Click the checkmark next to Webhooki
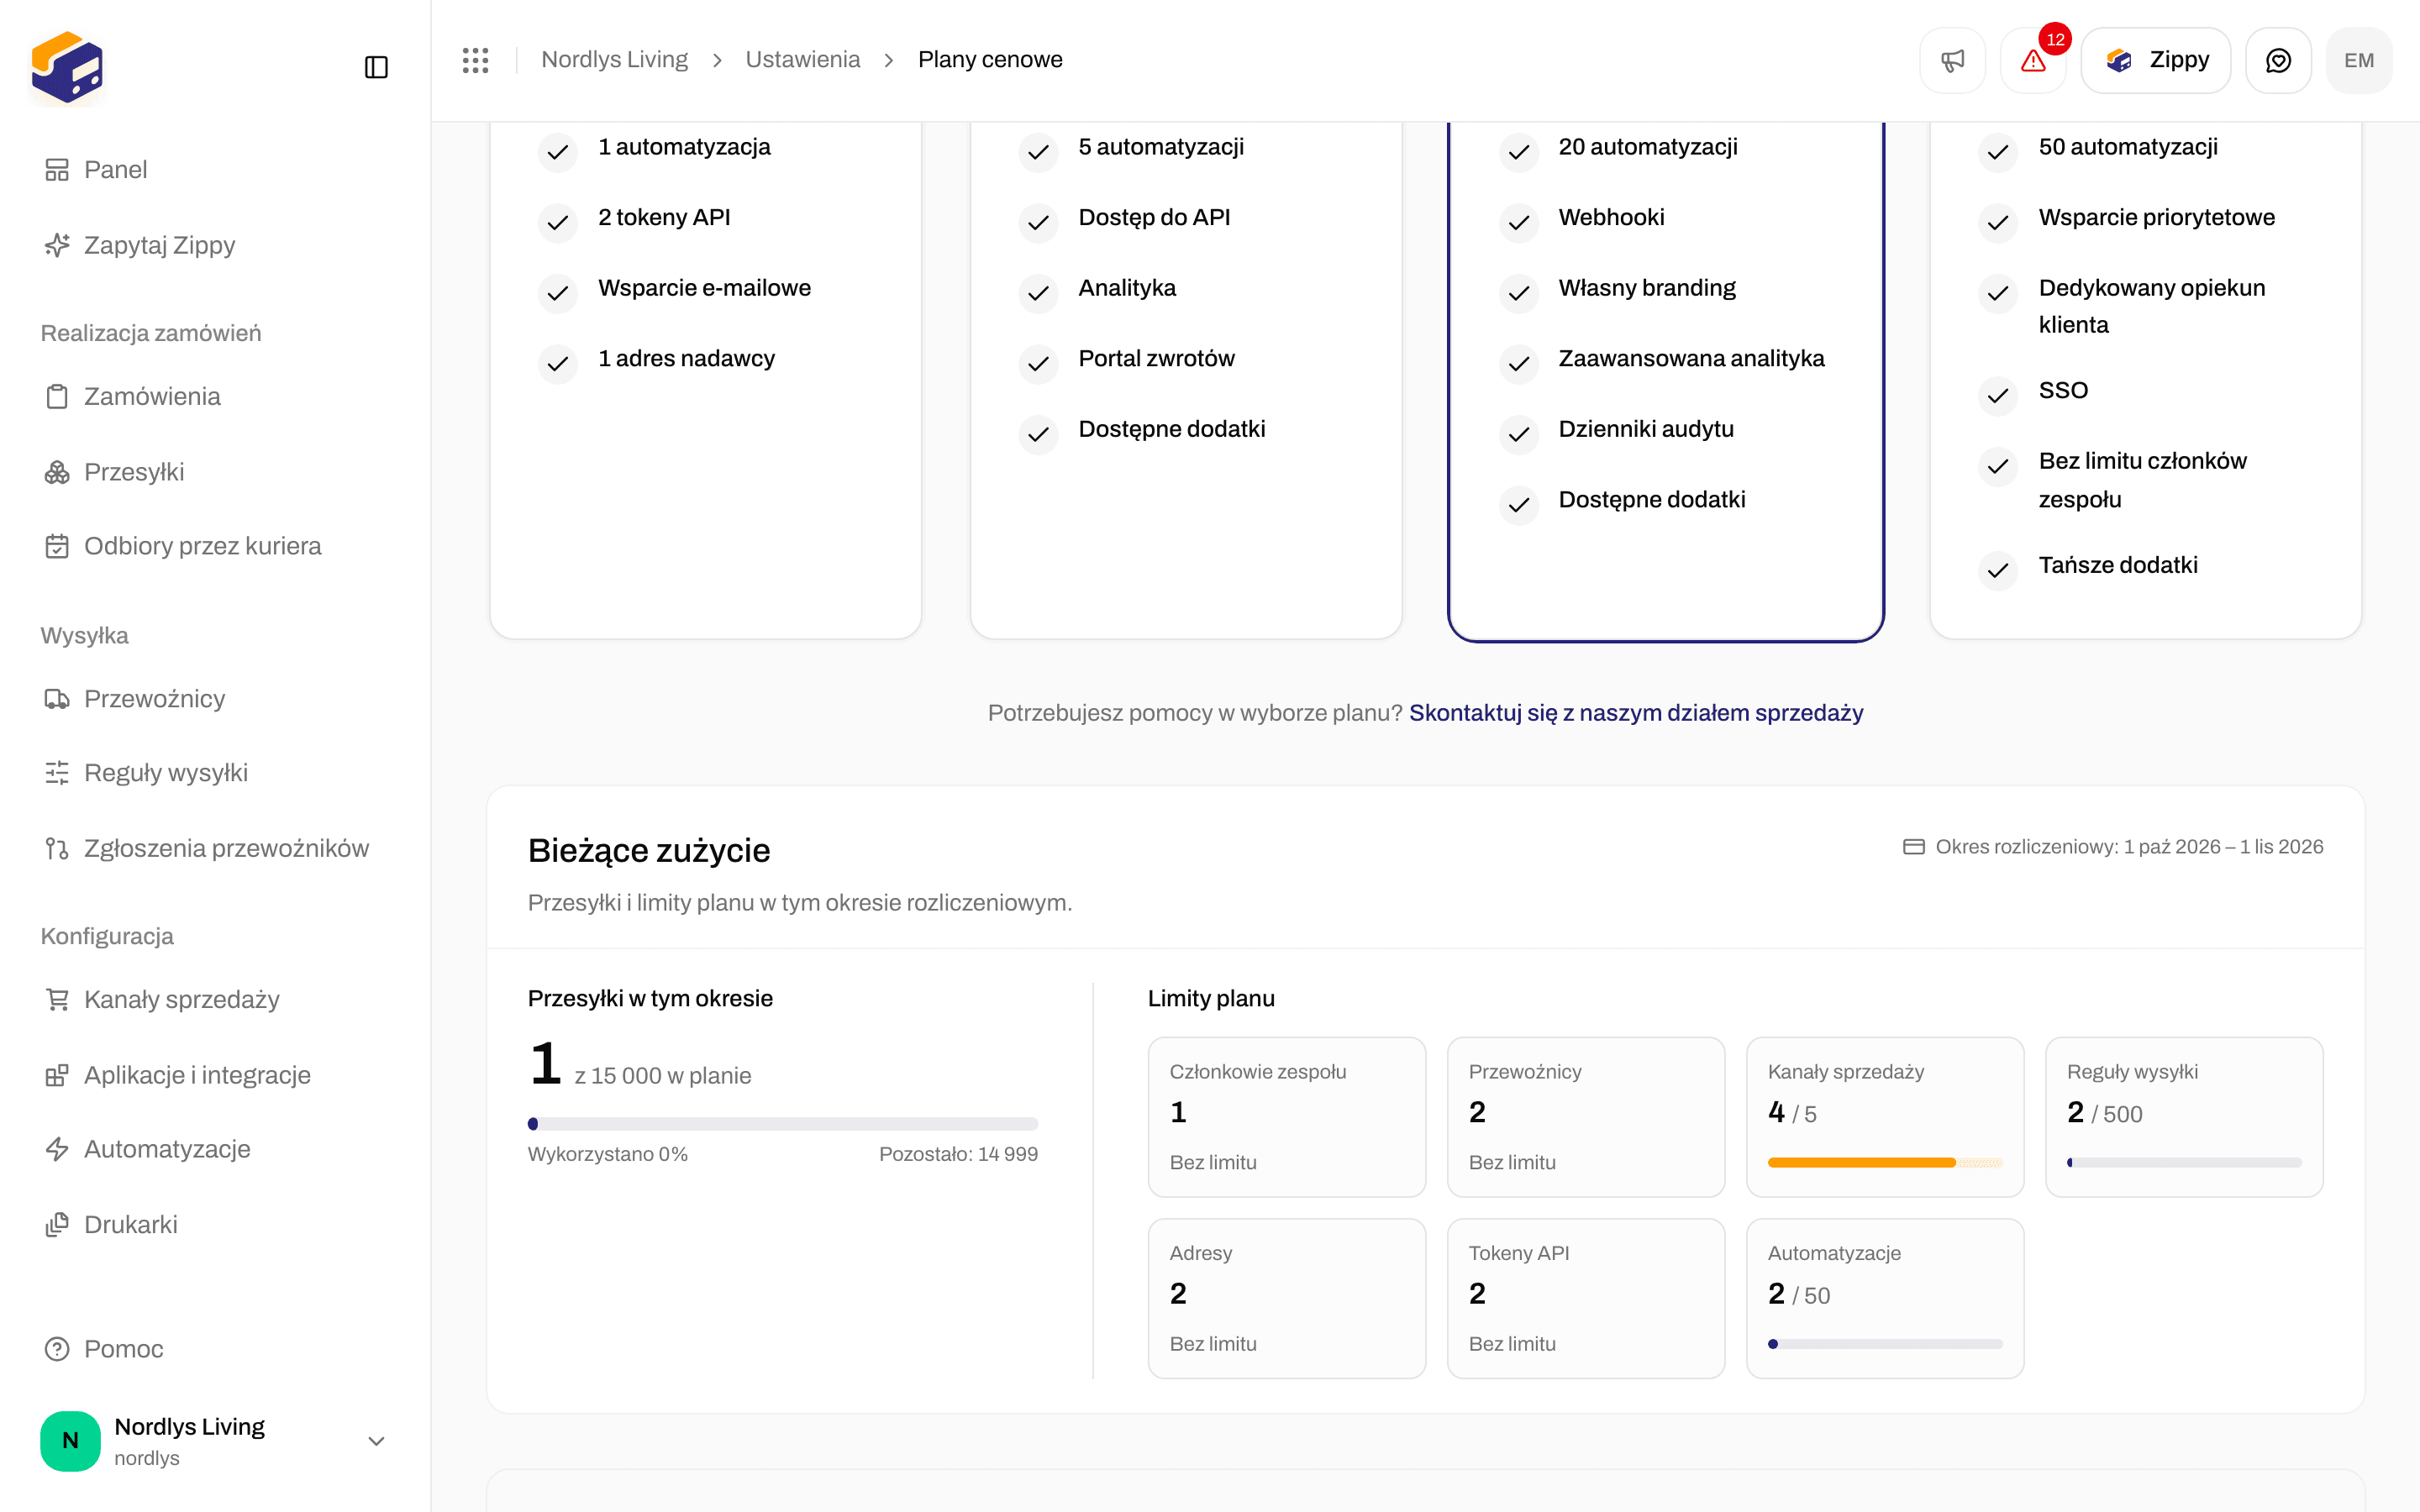The image size is (2420, 1512). pos(1519,222)
